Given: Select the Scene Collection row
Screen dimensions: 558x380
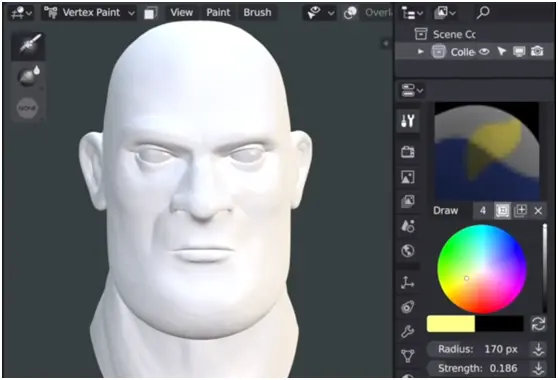Looking at the screenshot, I should [475, 34].
